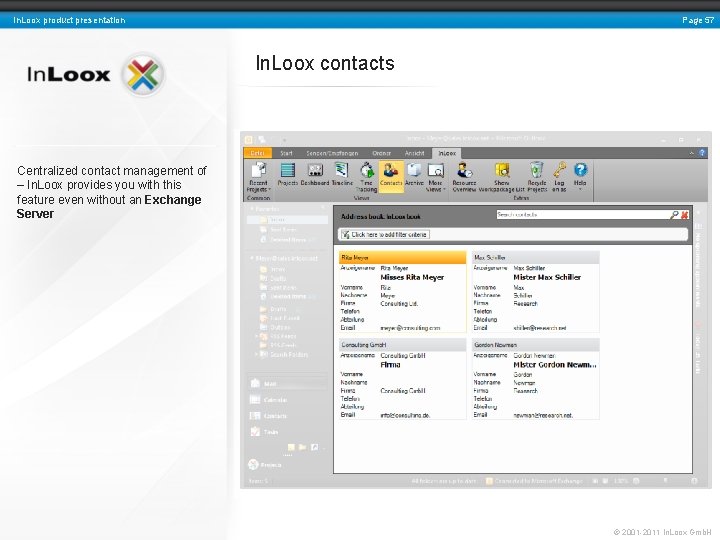
Task: Select the InLoox ribbon tab
Action: coord(447,153)
